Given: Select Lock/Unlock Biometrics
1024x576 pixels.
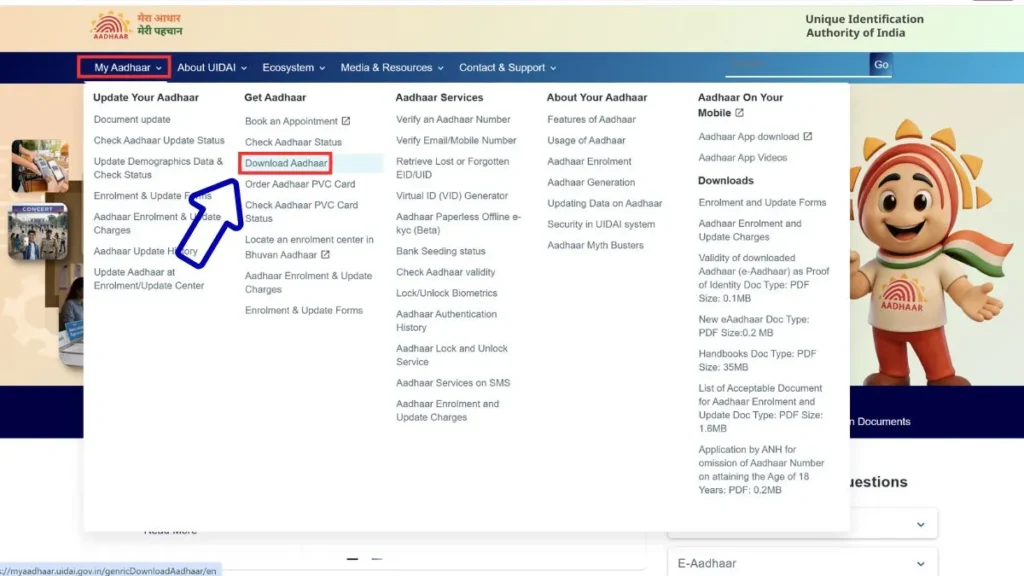Looking at the screenshot, I should (x=447, y=293).
